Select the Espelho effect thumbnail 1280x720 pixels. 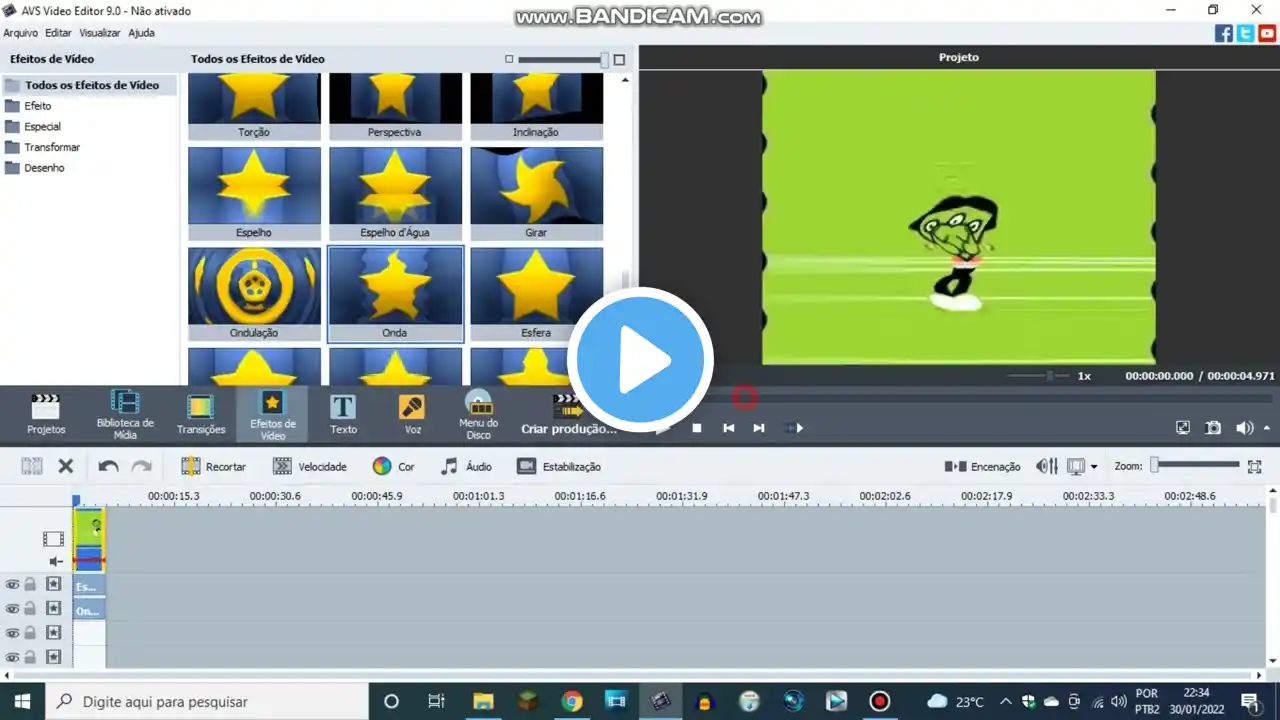(x=254, y=194)
